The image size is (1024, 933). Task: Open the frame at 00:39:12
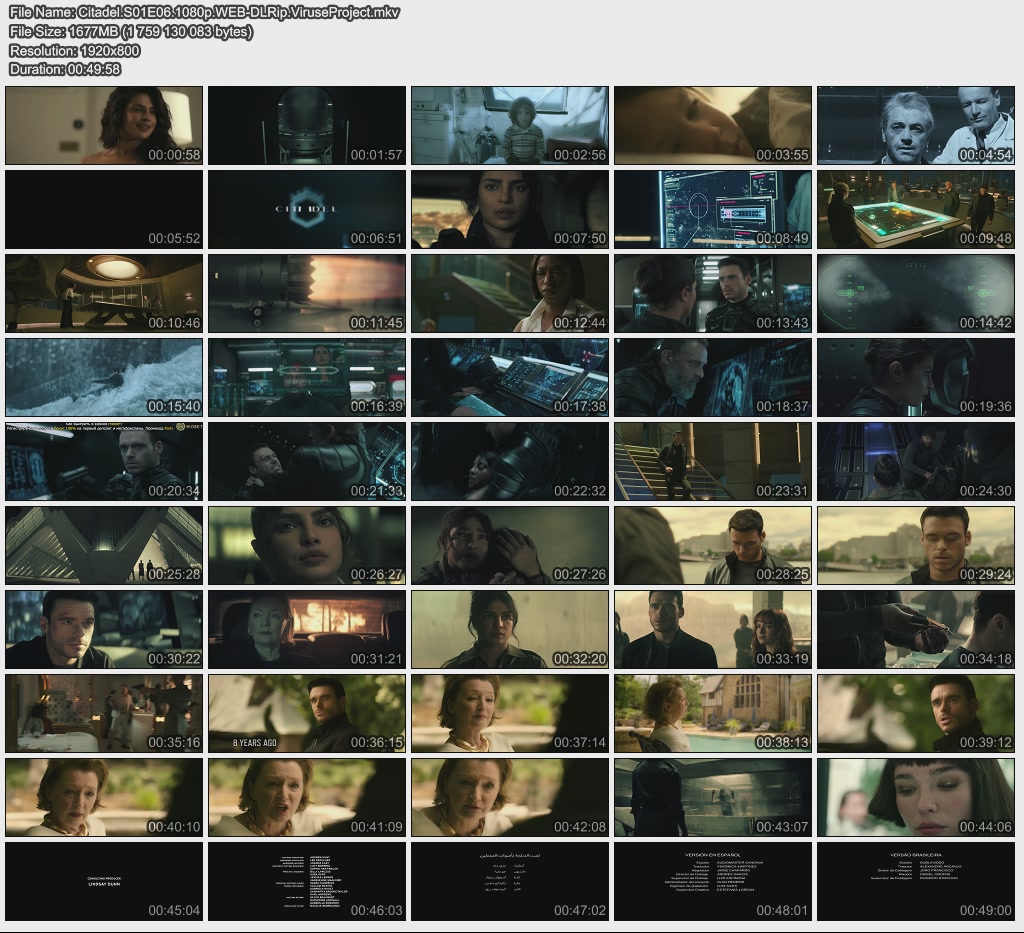click(x=916, y=714)
